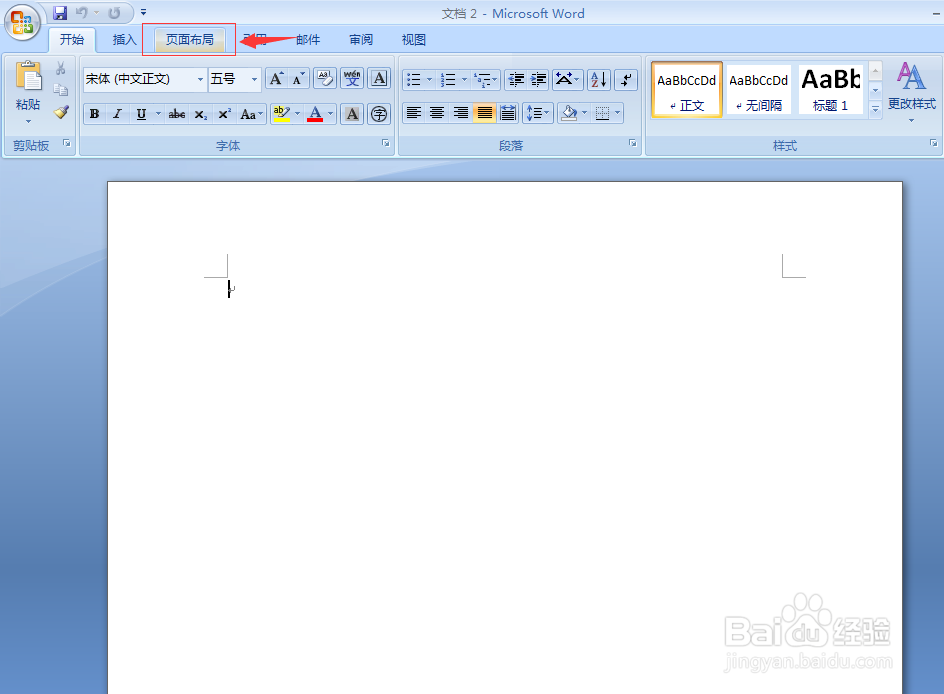Image resolution: width=944 pixels, height=694 pixels.
Task: Justify the text
Action: pos(485,113)
